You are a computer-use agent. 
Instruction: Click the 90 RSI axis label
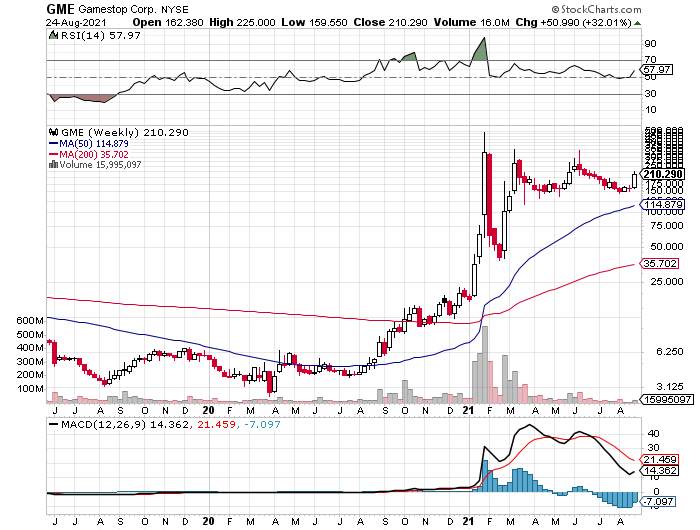(650, 43)
